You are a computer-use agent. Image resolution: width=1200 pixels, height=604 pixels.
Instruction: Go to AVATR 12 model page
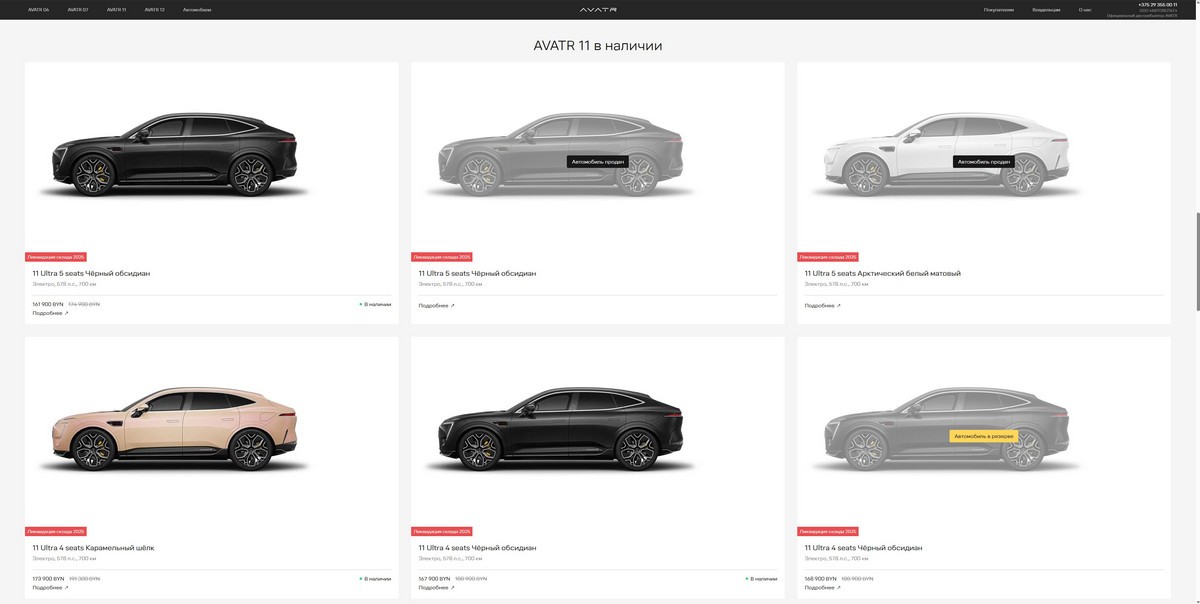pyautogui.click(x=154, y=9)
